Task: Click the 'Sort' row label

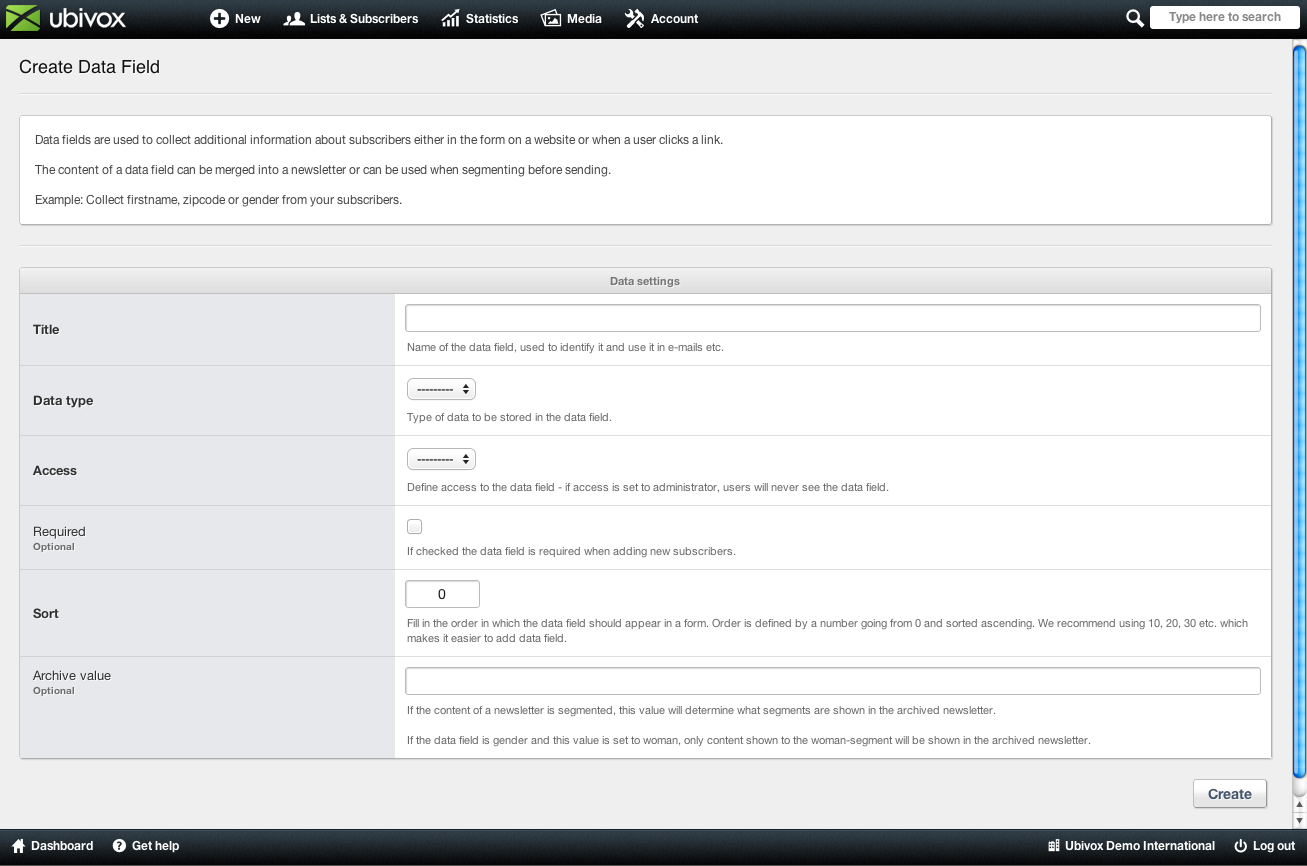Action: point(46,613)
